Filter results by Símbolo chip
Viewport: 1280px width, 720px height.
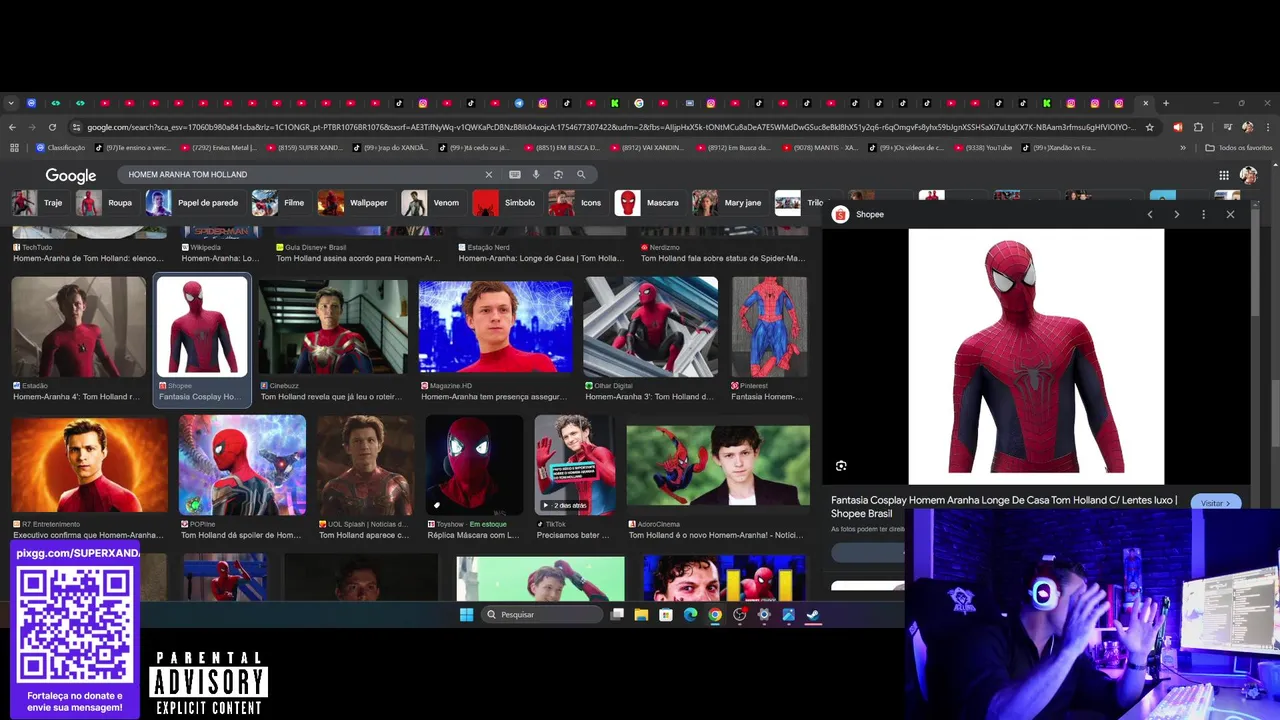coord(505,203)
